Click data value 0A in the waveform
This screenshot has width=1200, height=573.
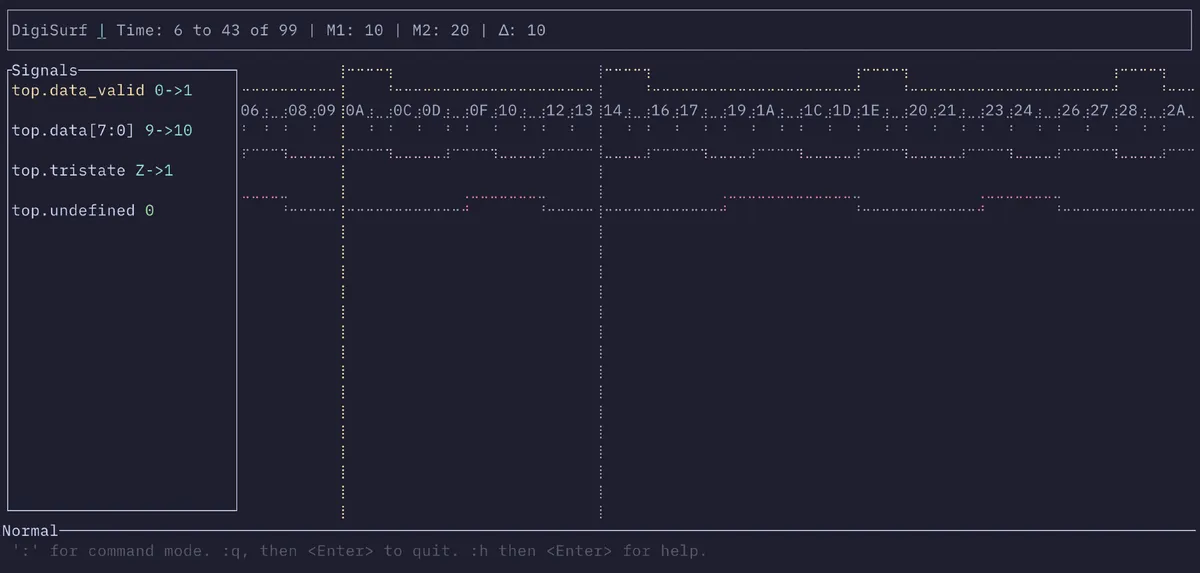[355, 111]
